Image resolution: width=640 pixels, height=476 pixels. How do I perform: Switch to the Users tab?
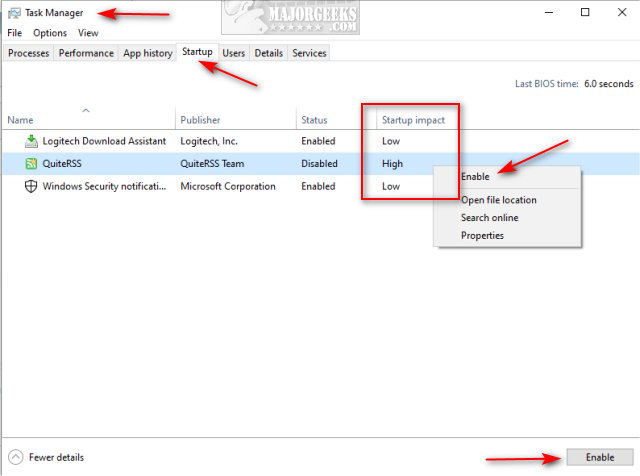tap(233, 53)
